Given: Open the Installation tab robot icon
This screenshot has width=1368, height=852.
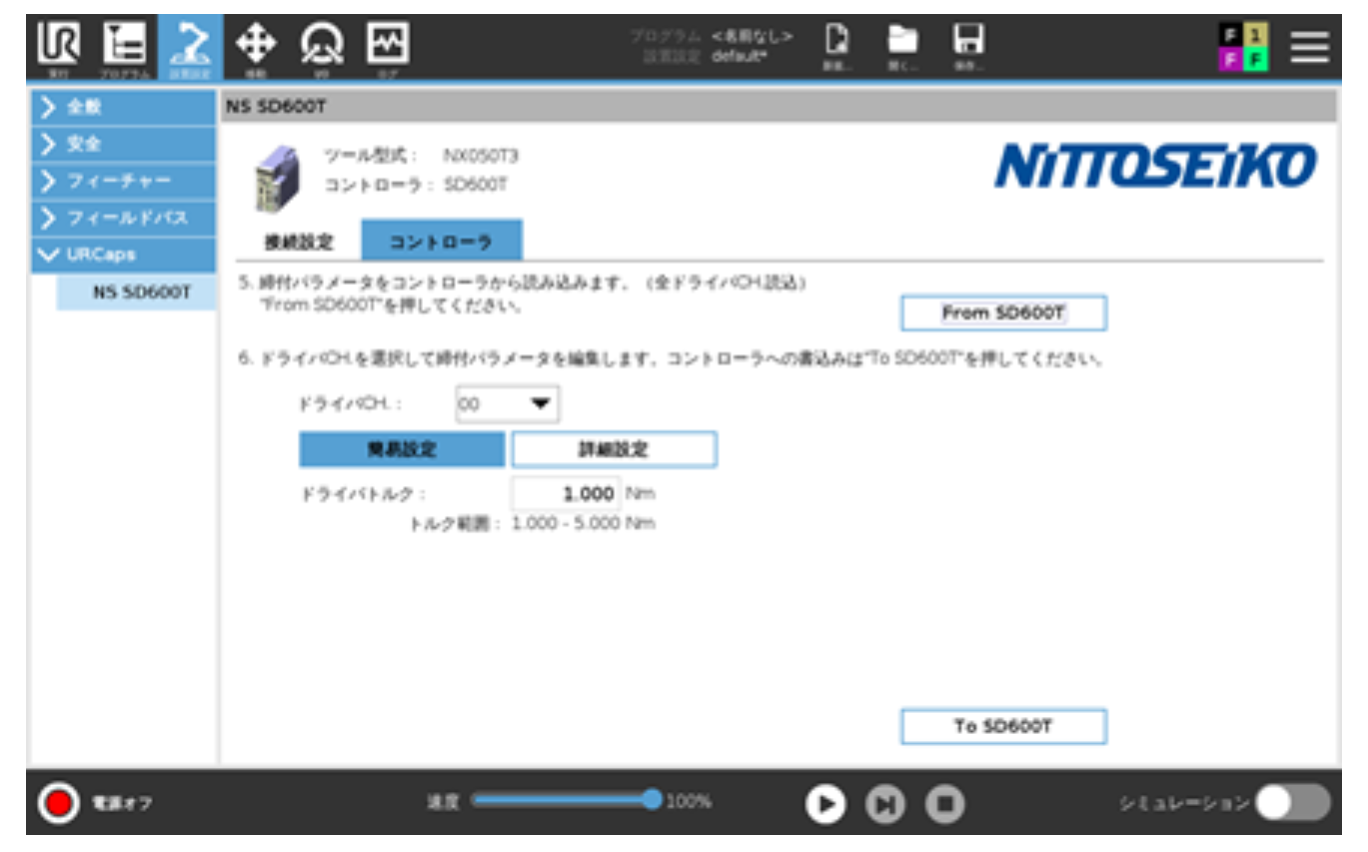Looking at the screenshot, I should click(x=189, y=48).
